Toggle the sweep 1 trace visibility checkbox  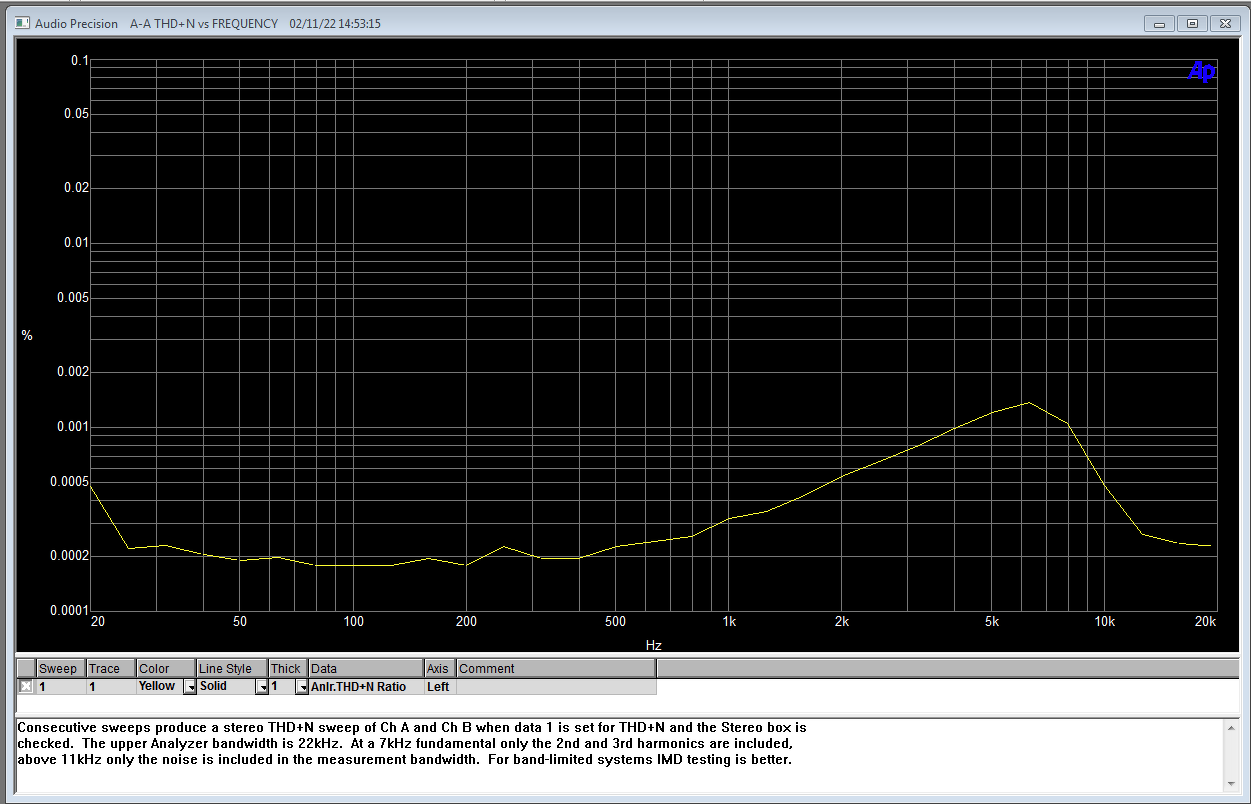click(26, 686)
